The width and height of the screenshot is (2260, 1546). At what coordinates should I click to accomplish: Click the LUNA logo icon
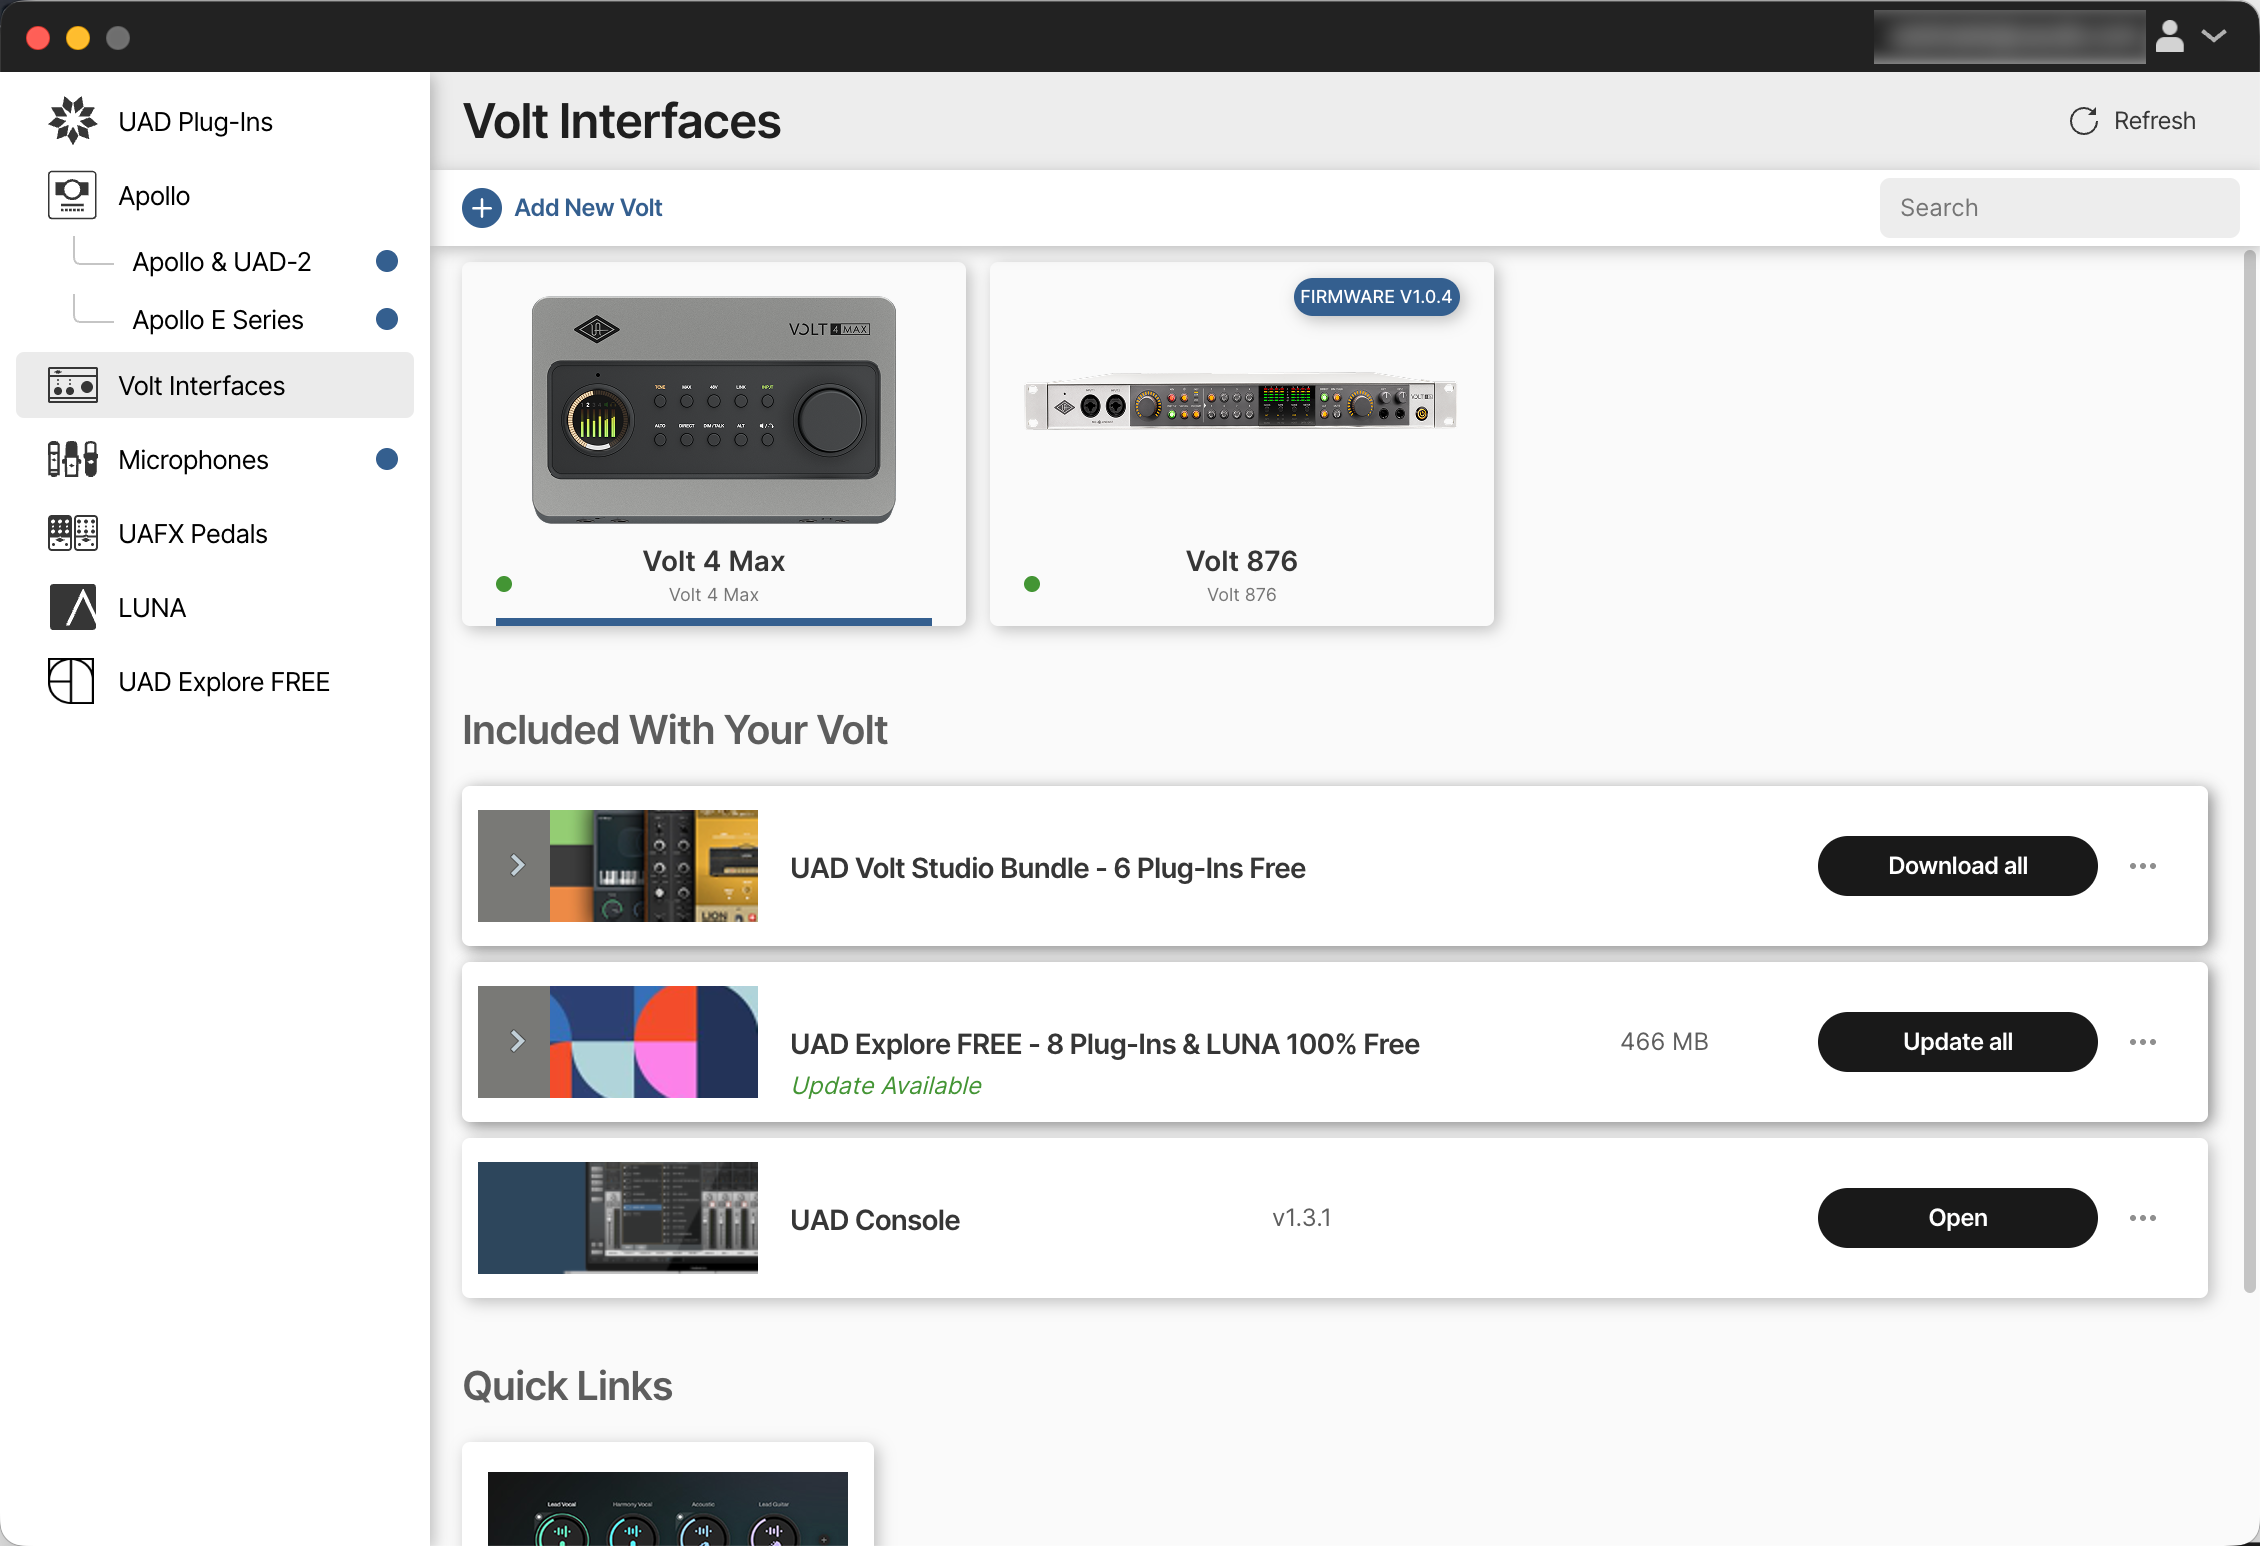click(x=73, y=607)
